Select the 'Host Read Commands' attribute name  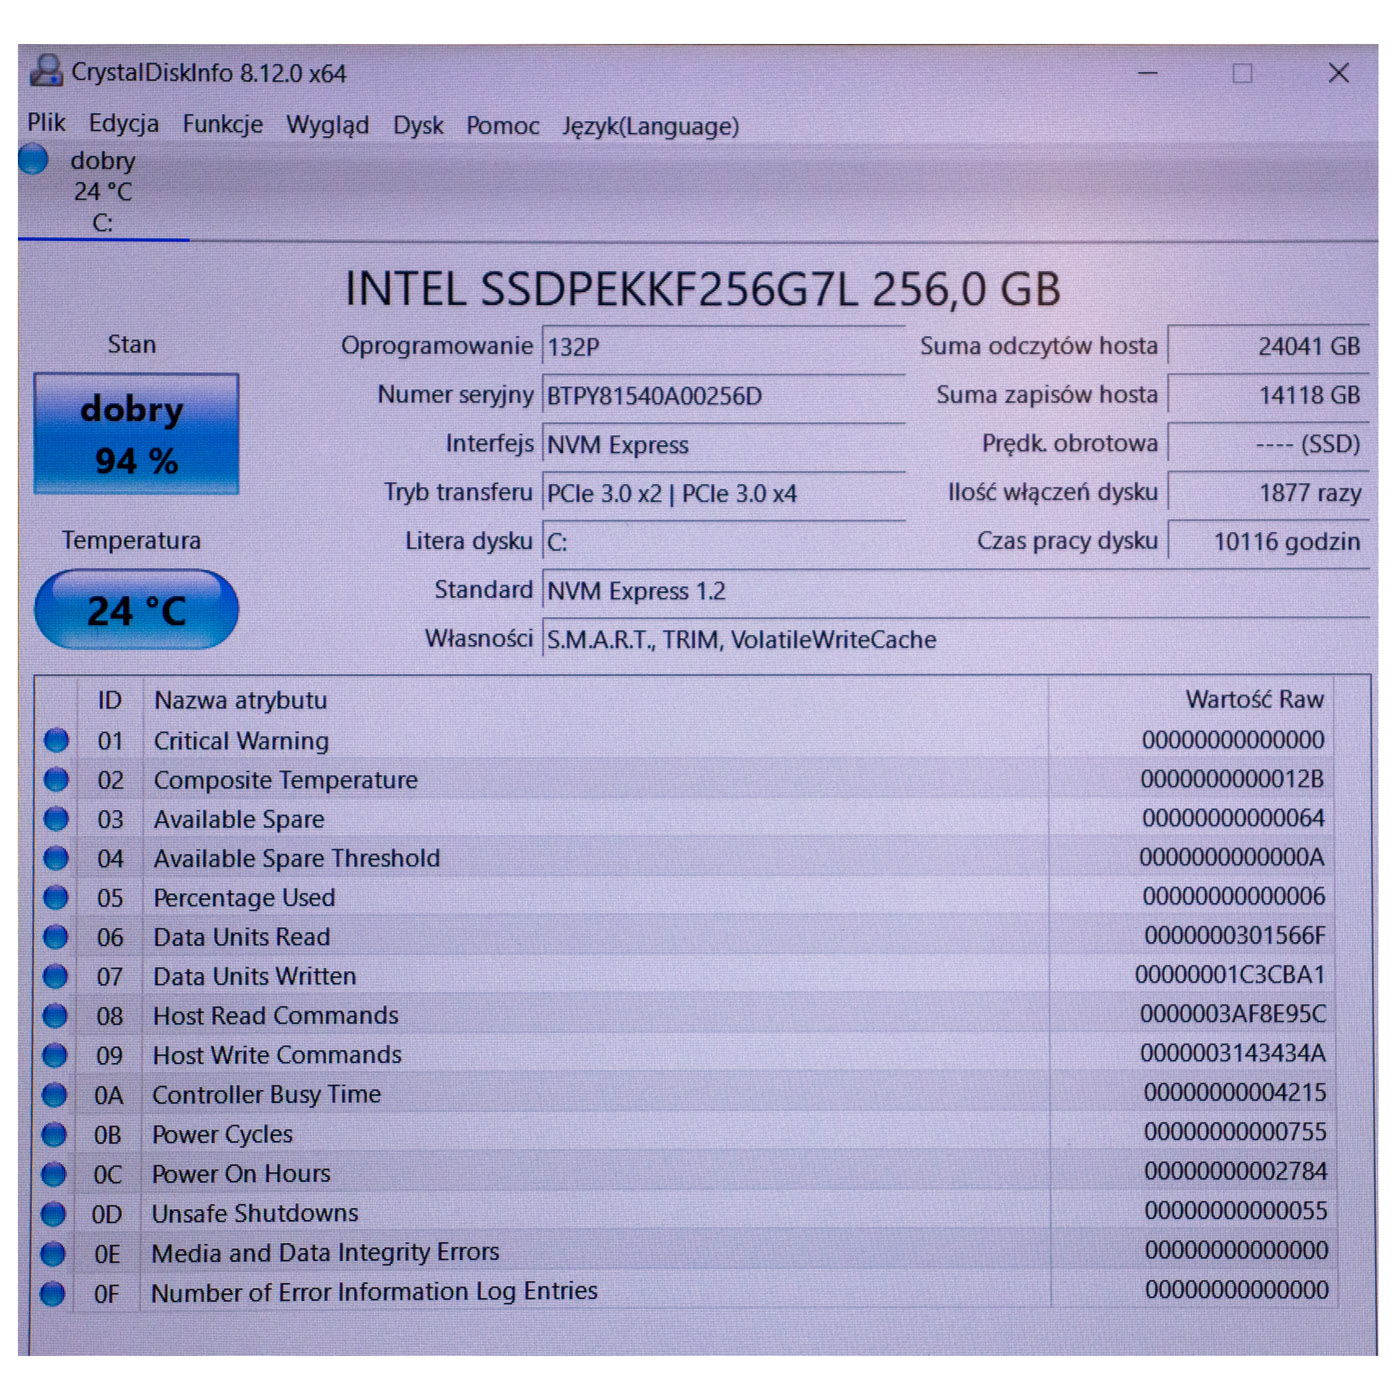click(x=275, y=1016)
